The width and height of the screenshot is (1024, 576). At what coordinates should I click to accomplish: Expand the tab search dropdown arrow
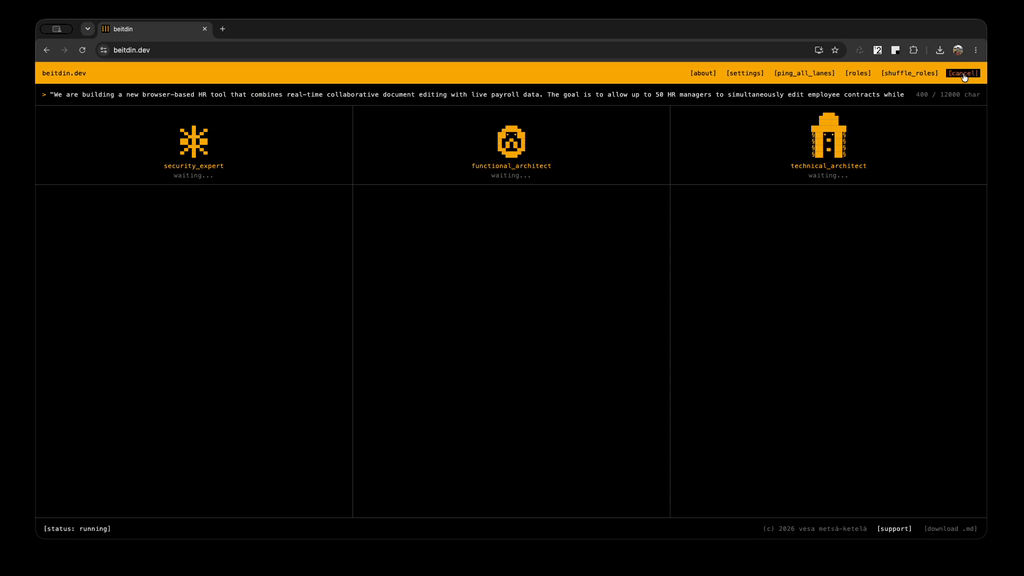click(88, 29)
